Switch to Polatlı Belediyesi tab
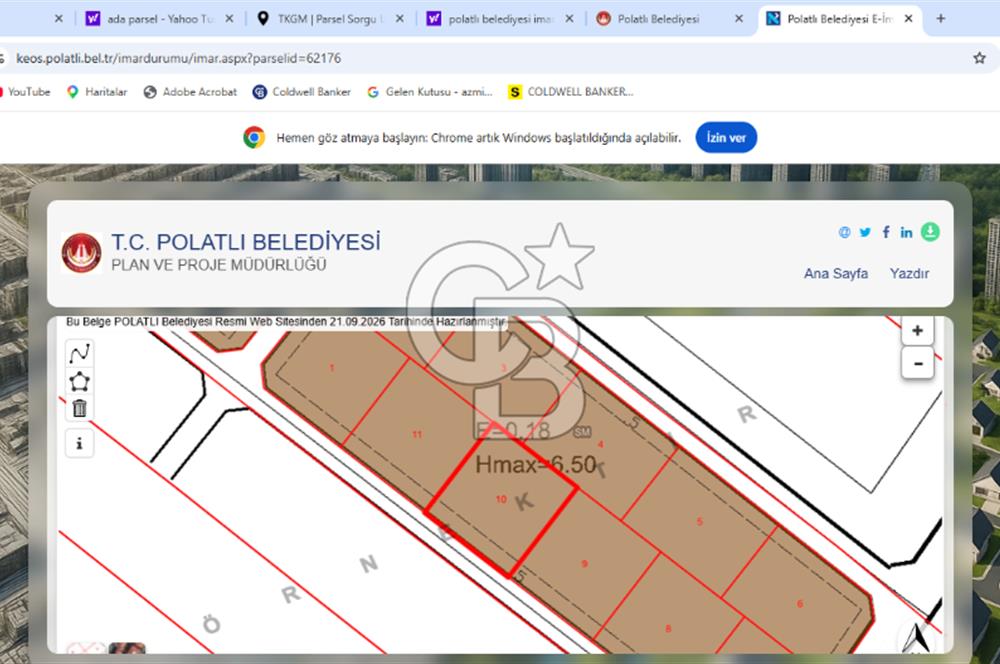Image resolution: width=1000 pixels, height=664 pixels. [660, 19]
